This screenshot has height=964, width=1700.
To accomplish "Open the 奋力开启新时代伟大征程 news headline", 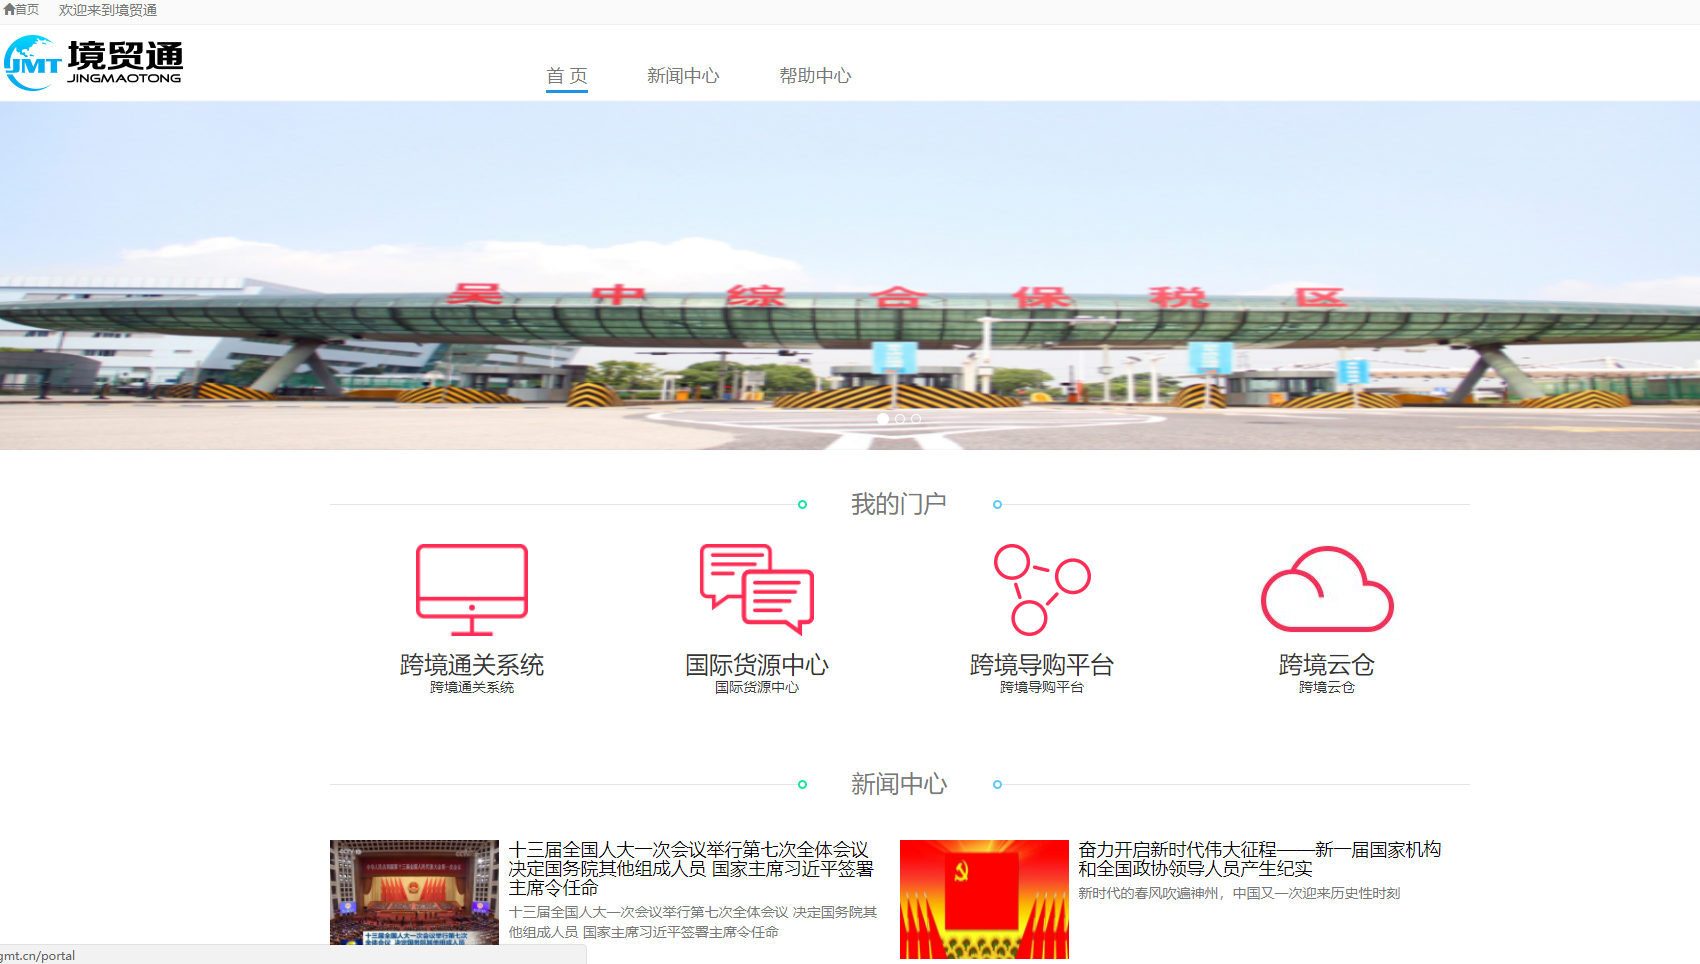I will click(1259, 859).
